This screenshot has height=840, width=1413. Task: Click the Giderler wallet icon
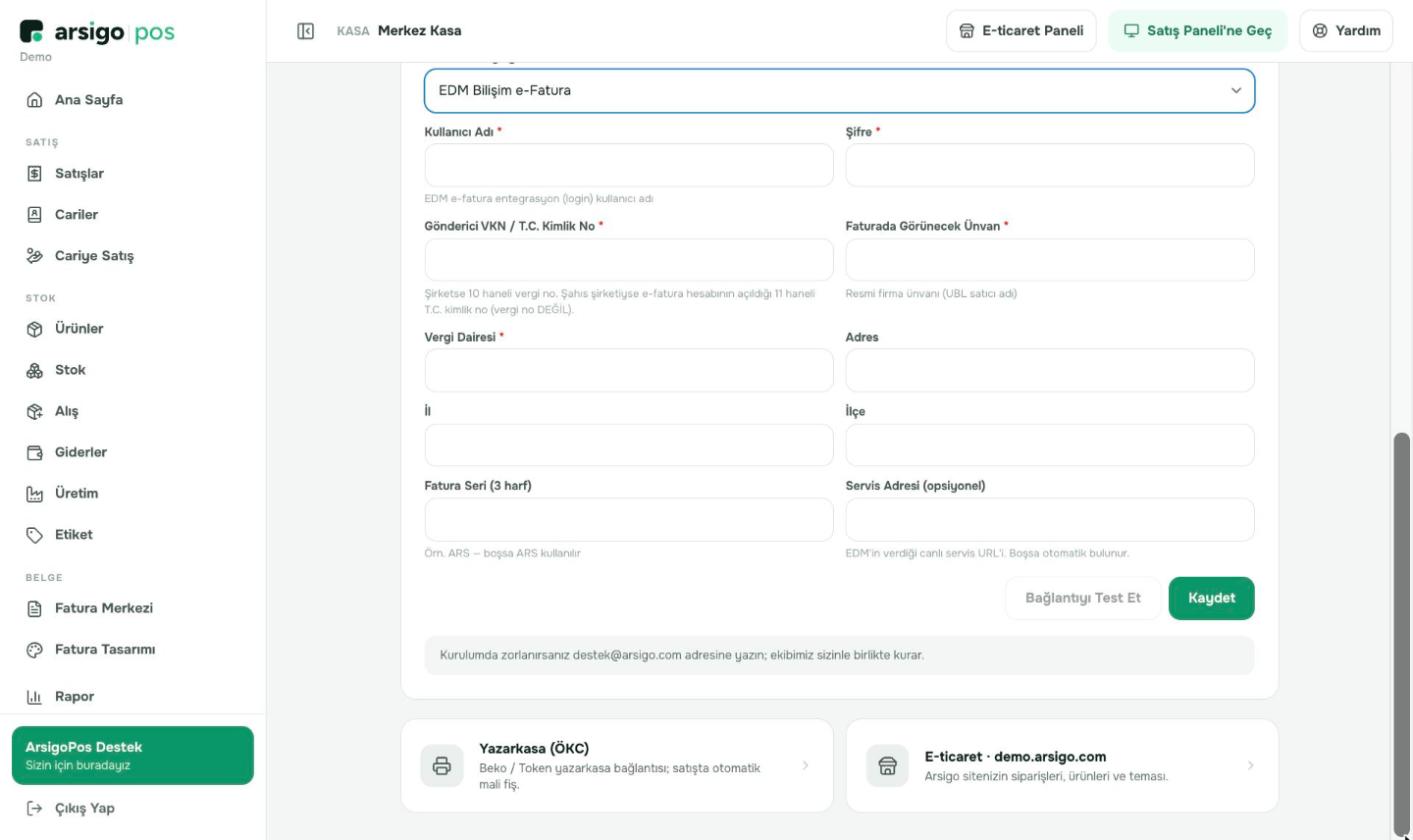coord(34,452)
